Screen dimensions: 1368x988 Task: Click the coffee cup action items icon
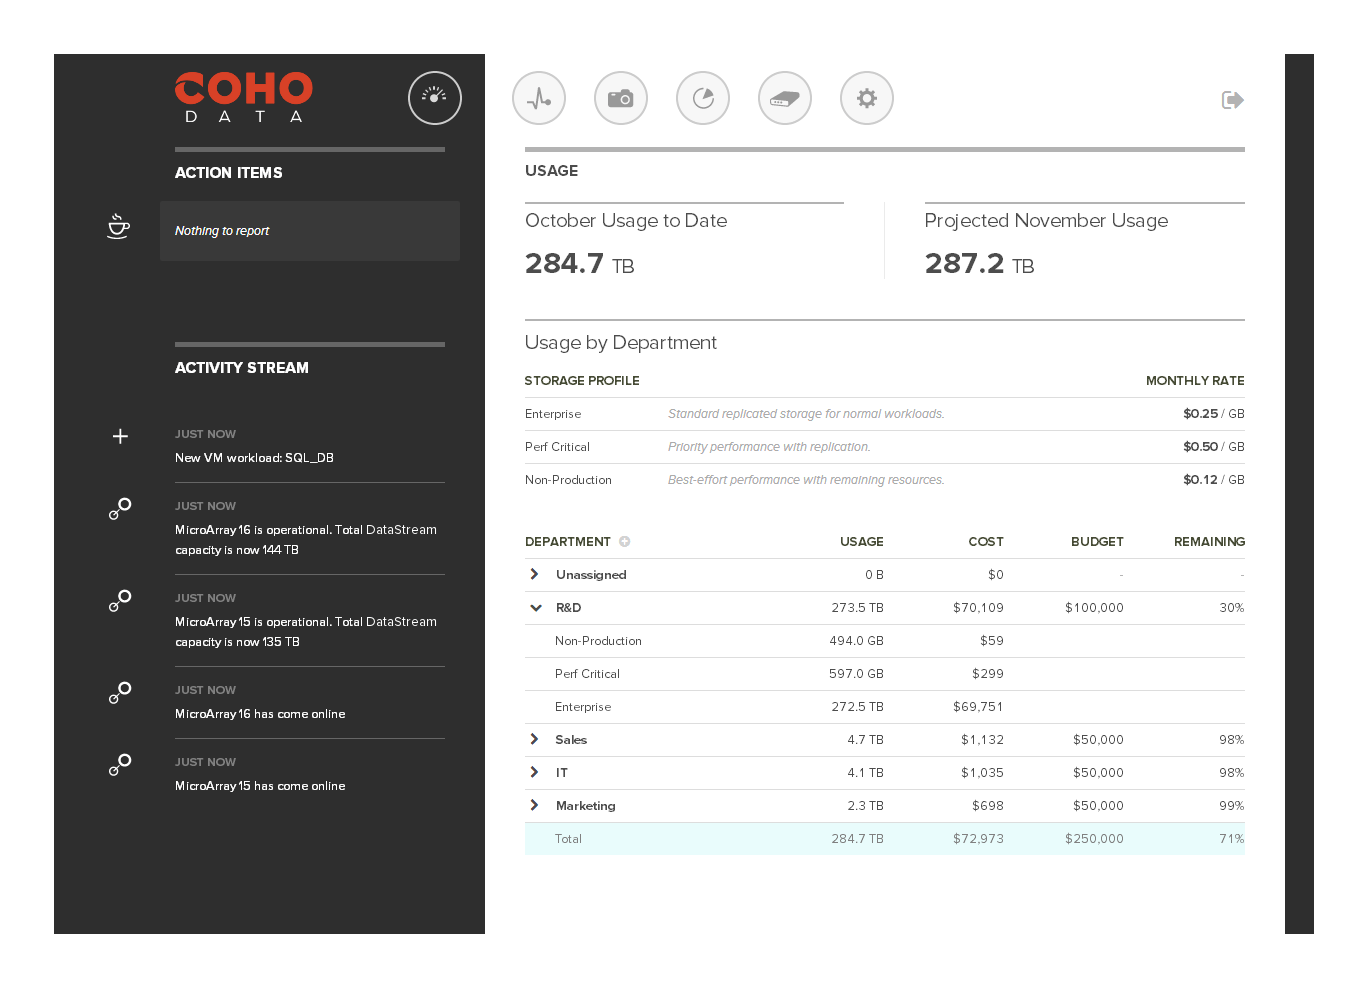point(119,227)
